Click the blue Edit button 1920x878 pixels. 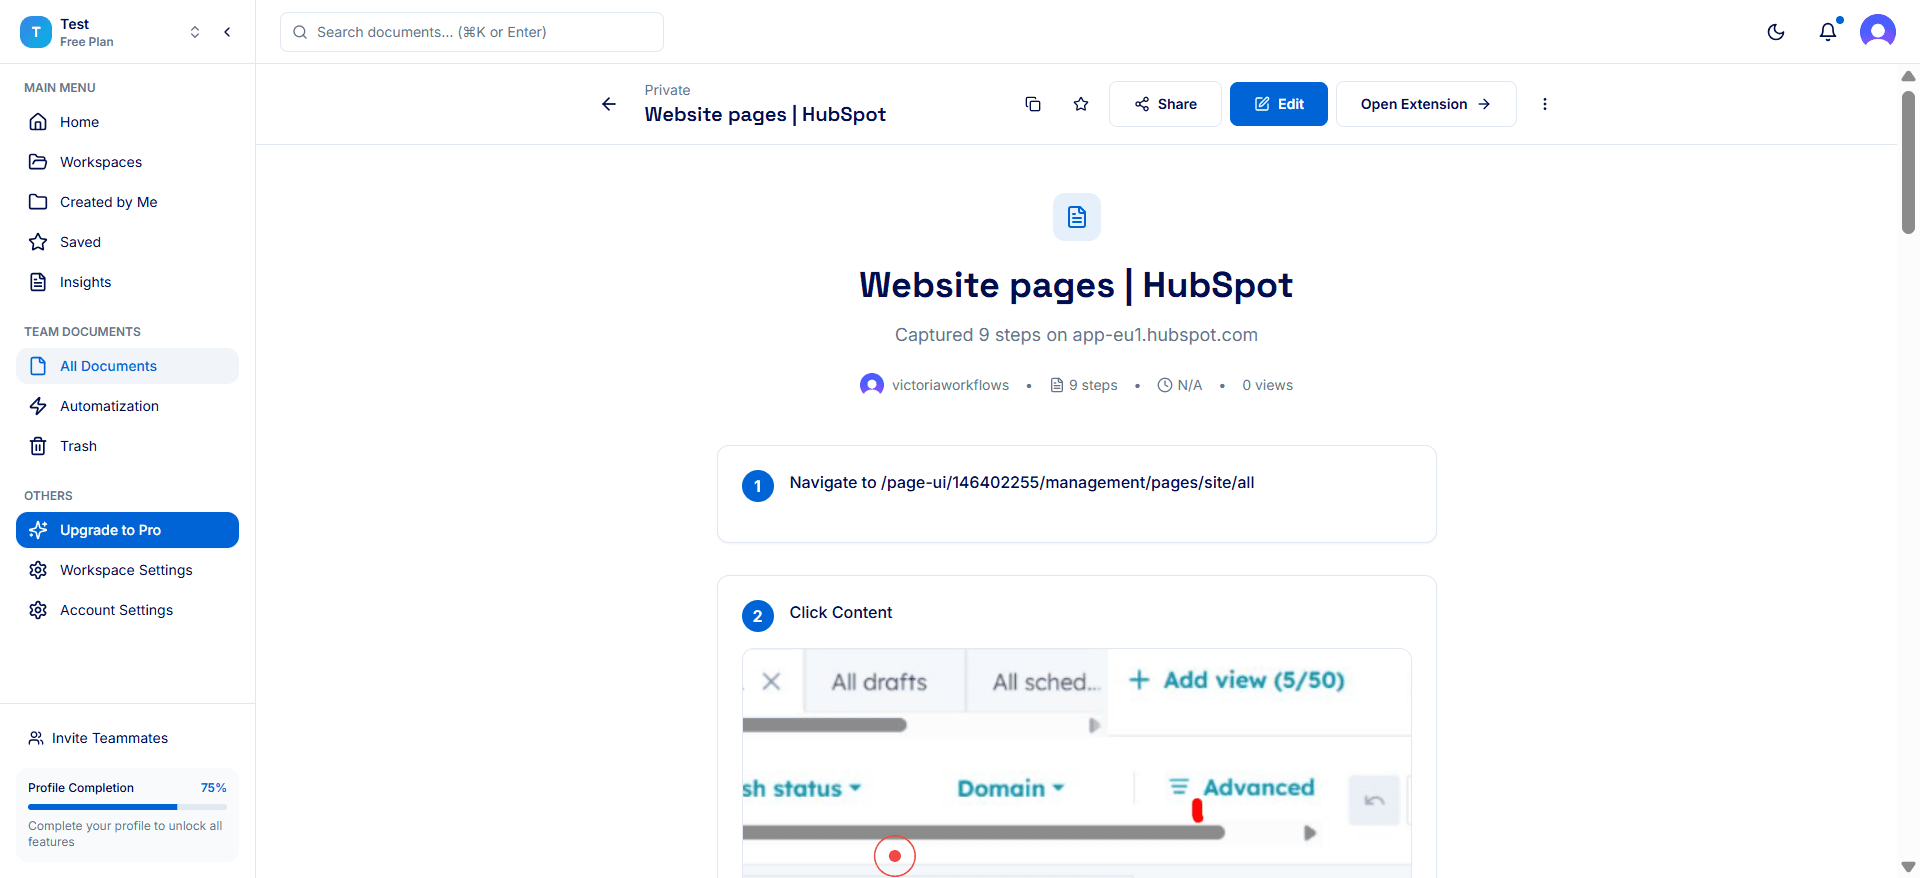(1279, 104)
